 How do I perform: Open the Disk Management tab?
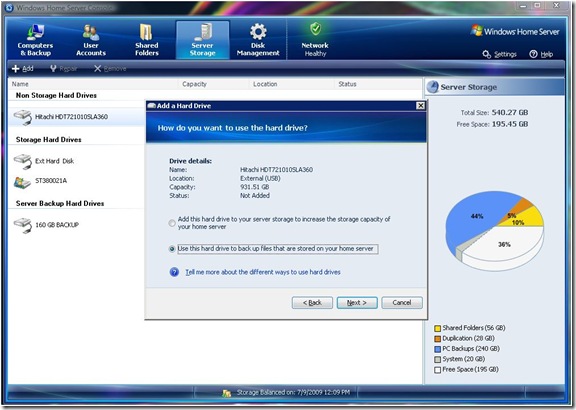pos(258,40)
